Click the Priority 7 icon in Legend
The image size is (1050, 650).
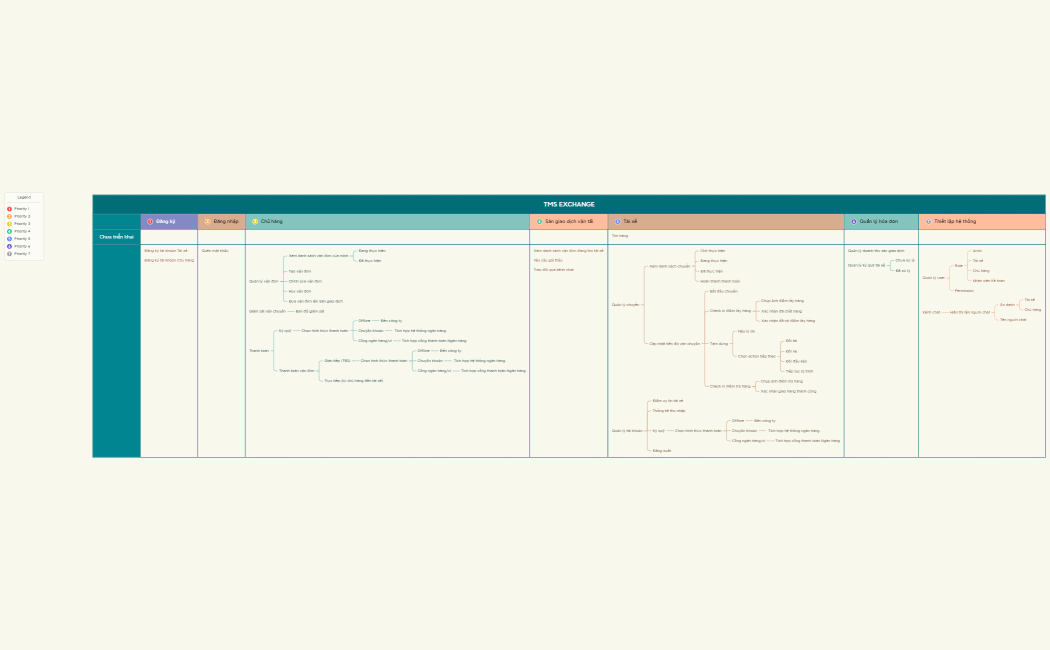coord(9,254)
